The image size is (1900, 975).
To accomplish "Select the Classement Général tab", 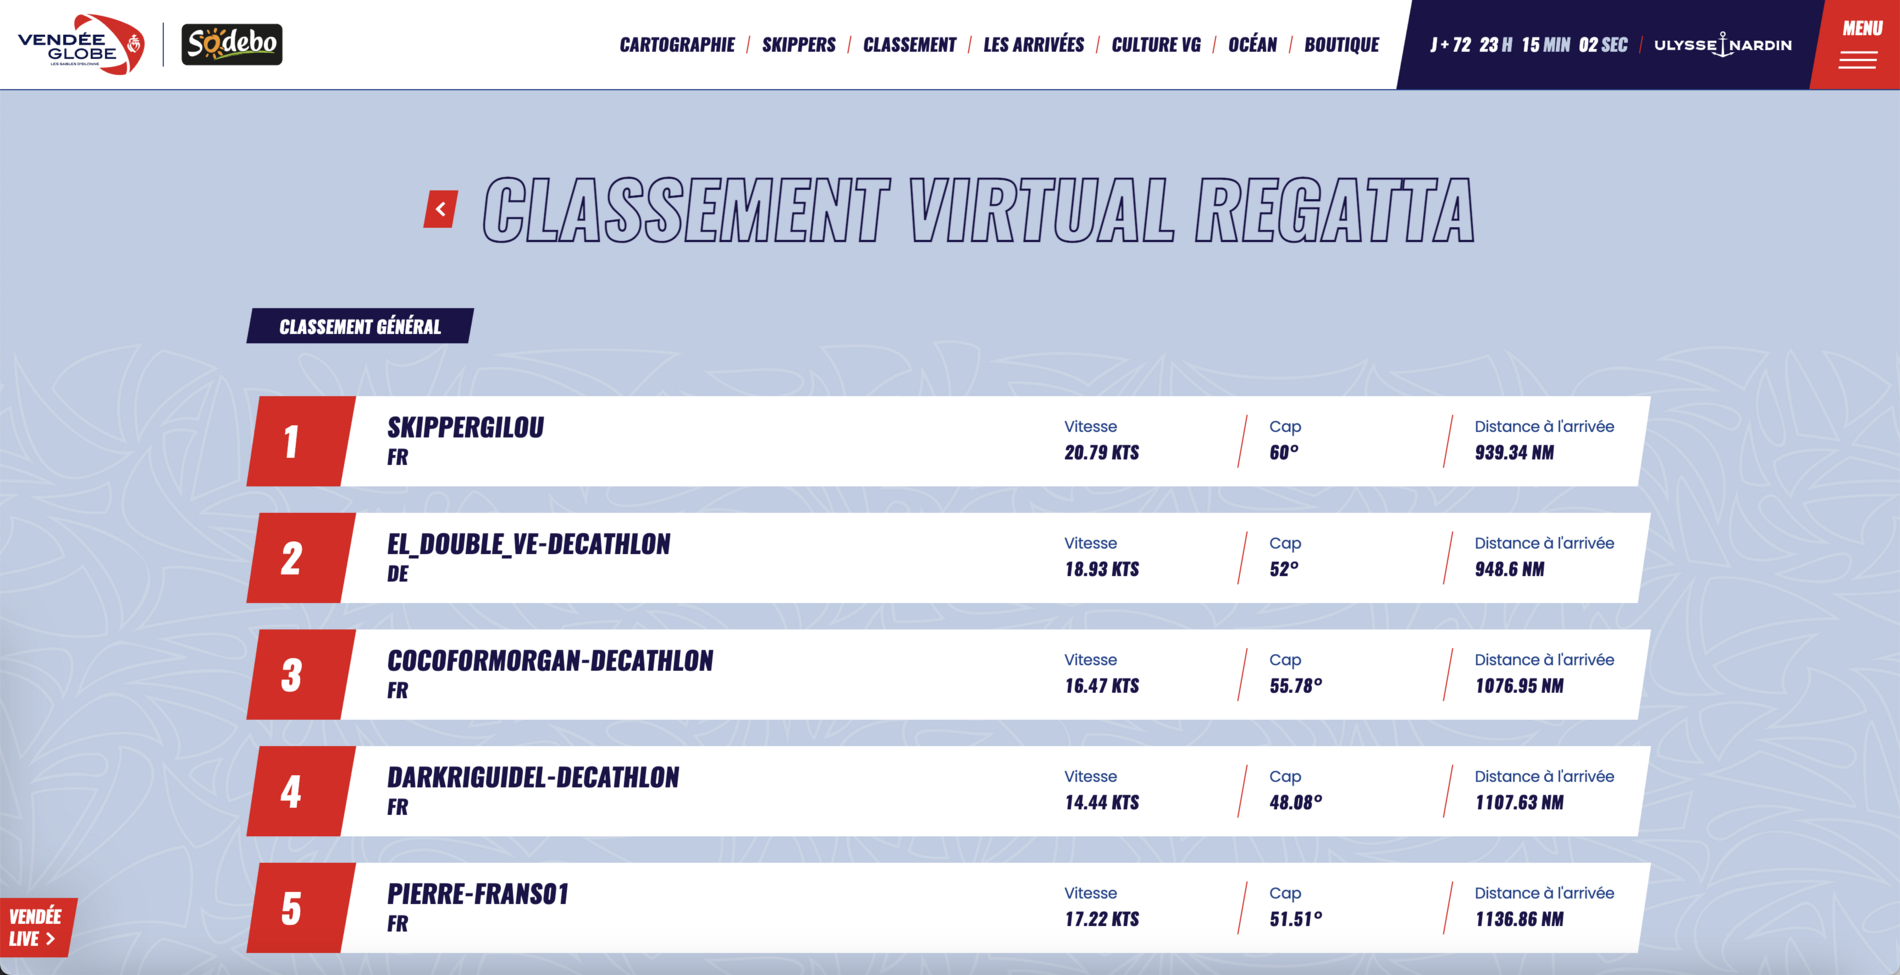I will point(360,326).
